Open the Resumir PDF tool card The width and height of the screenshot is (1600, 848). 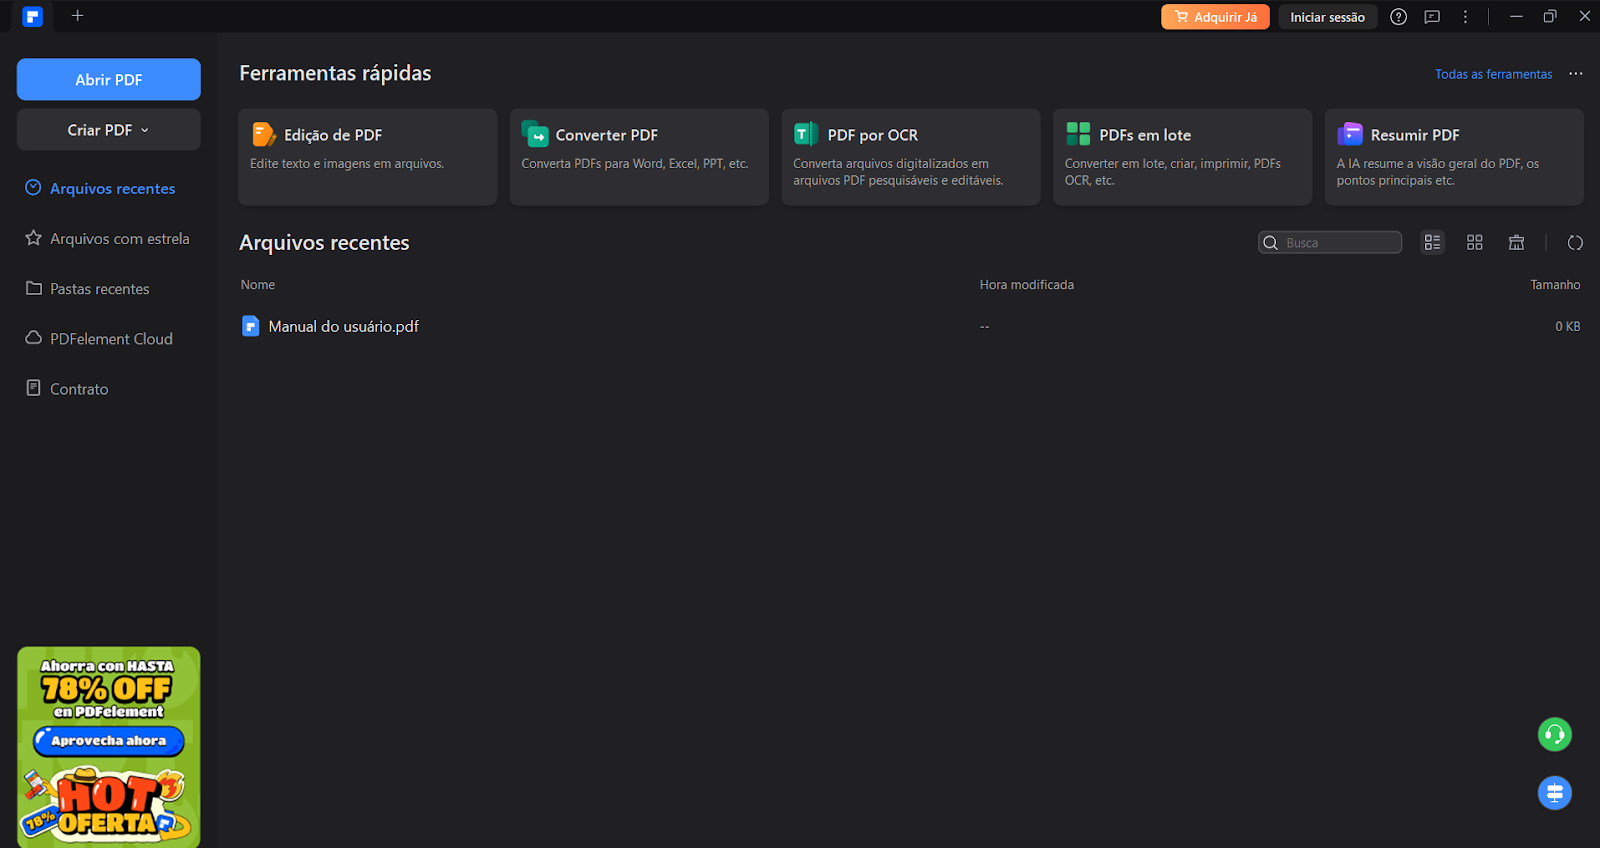[x=1454, y=157]
